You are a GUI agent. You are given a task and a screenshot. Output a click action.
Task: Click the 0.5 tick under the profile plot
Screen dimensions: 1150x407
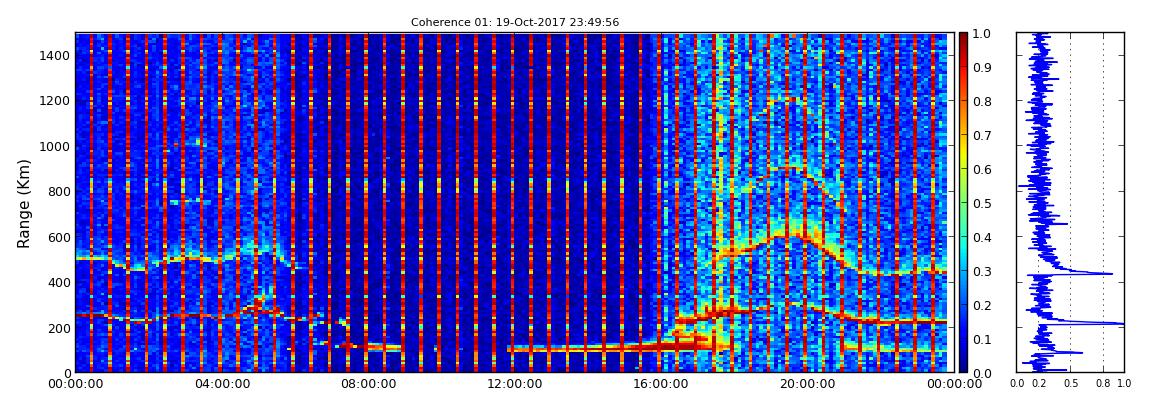click(1071, 383)
